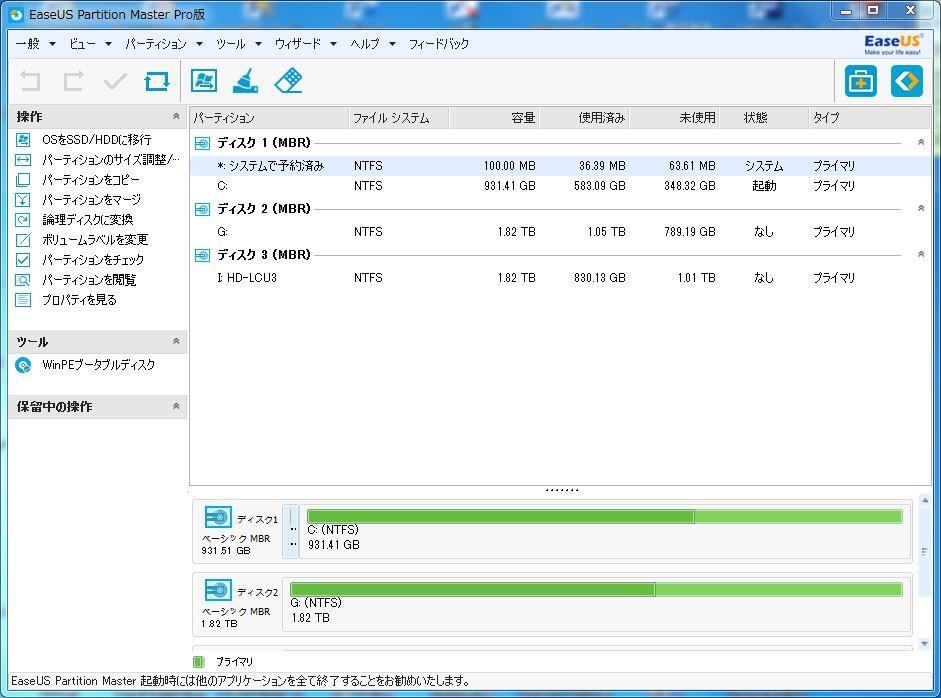Click the OSをSSD/HDDに移行 link
Screen dimensions: 941x698
[97, 140]
